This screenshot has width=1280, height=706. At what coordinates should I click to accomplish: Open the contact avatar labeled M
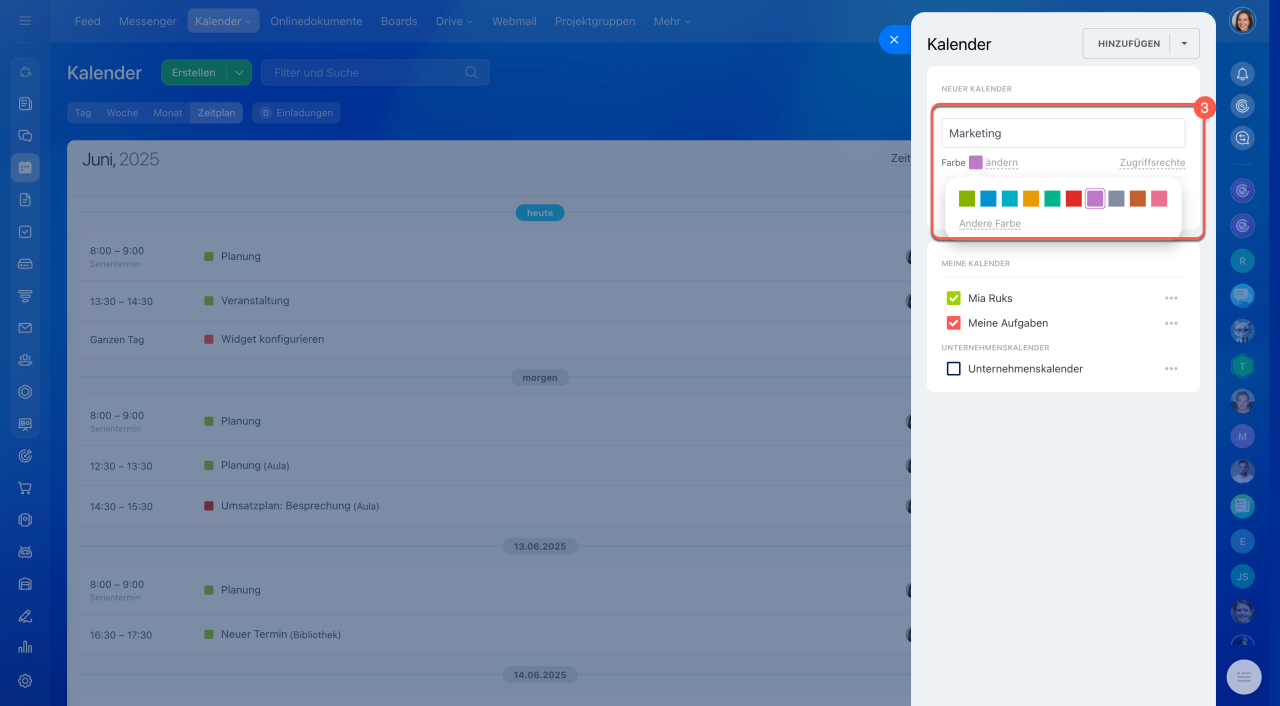(1242, 436)
